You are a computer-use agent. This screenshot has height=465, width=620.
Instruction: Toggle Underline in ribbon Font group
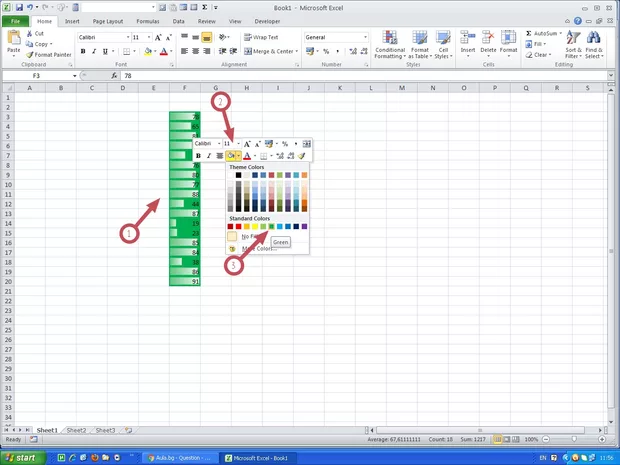(105, 51)
